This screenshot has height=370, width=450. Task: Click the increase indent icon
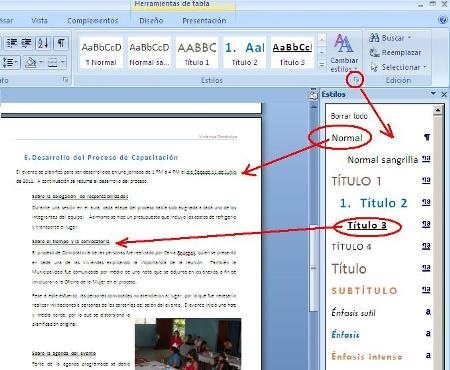tap(26, 43)
